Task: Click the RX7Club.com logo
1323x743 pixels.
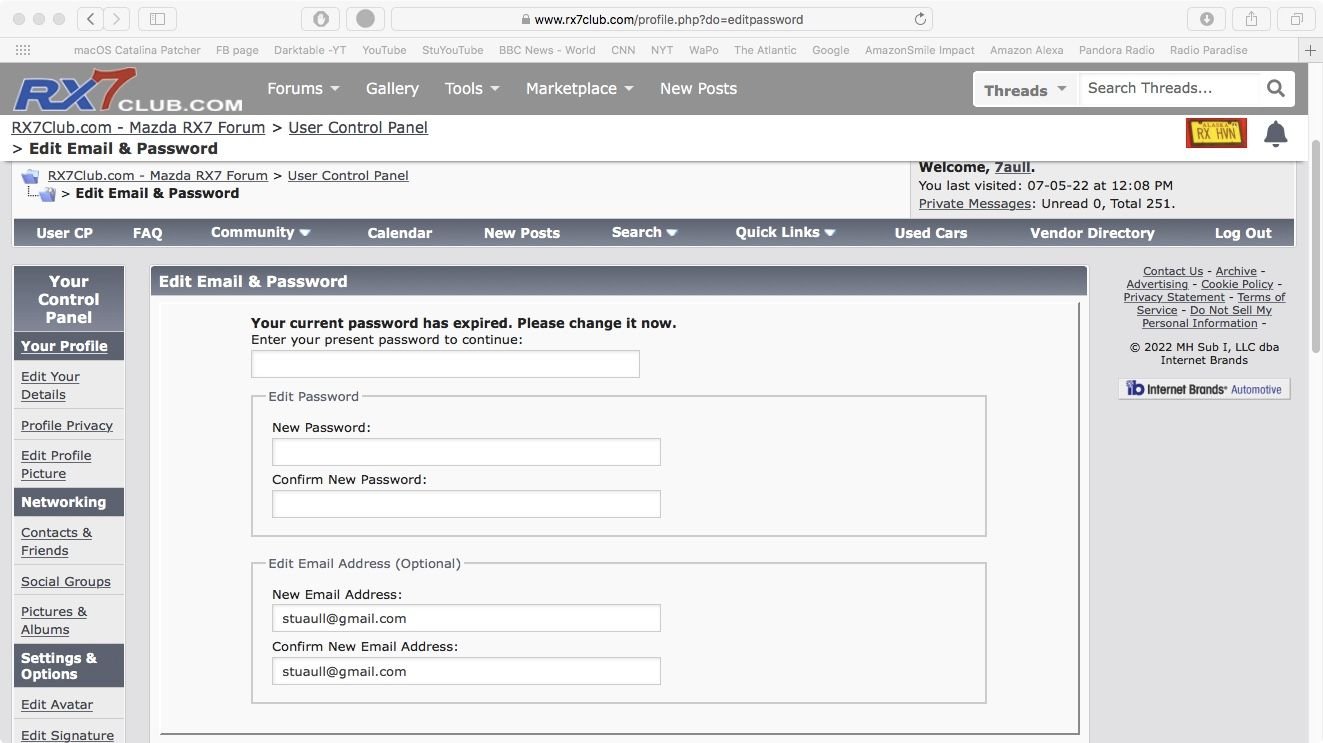Action: (127, 90)
